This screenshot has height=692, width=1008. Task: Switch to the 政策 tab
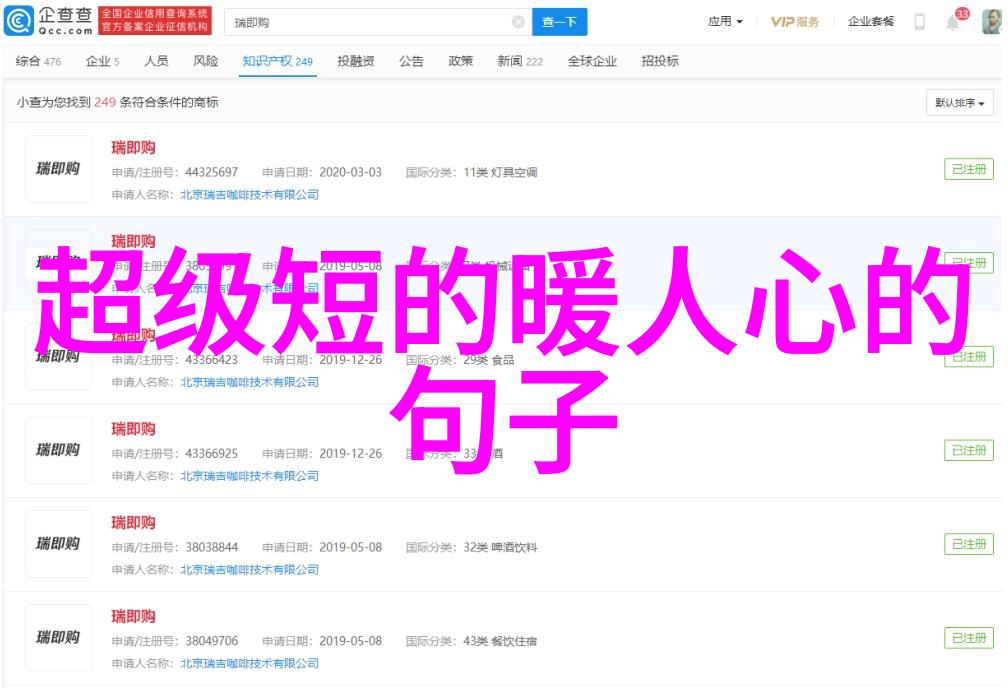(460, 61)
